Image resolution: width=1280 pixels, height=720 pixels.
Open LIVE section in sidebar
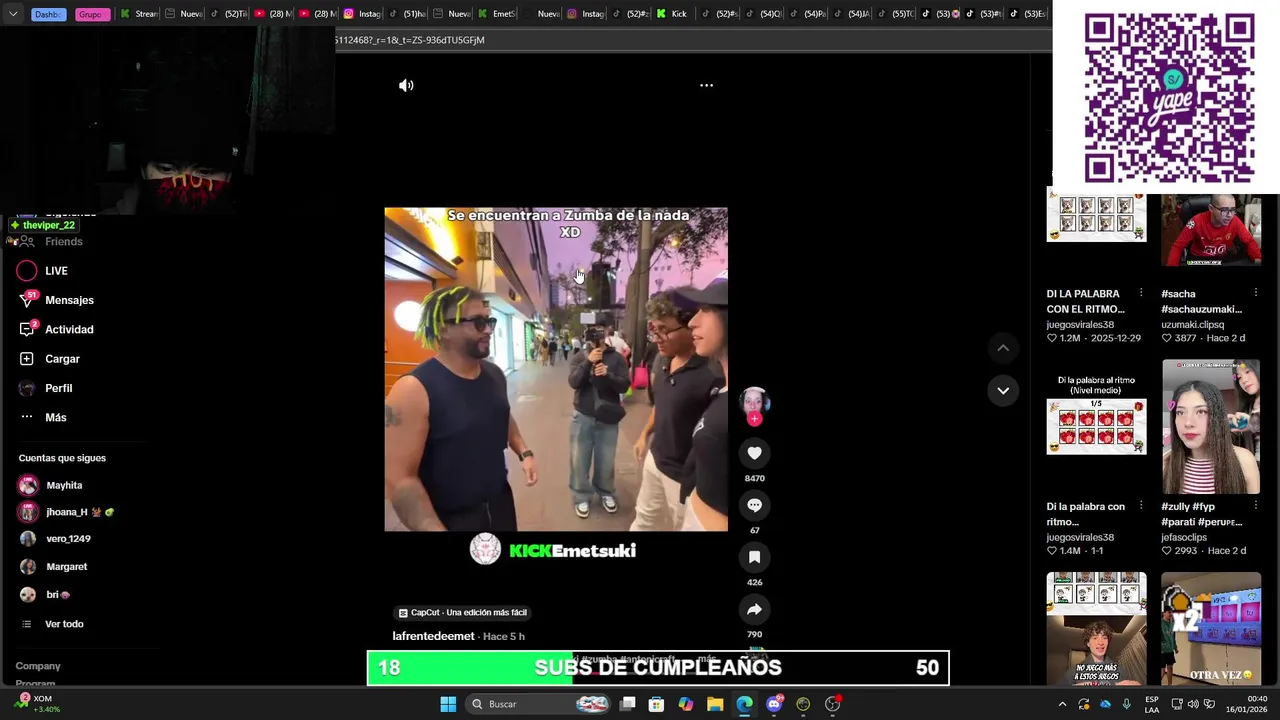coord(56,271)
